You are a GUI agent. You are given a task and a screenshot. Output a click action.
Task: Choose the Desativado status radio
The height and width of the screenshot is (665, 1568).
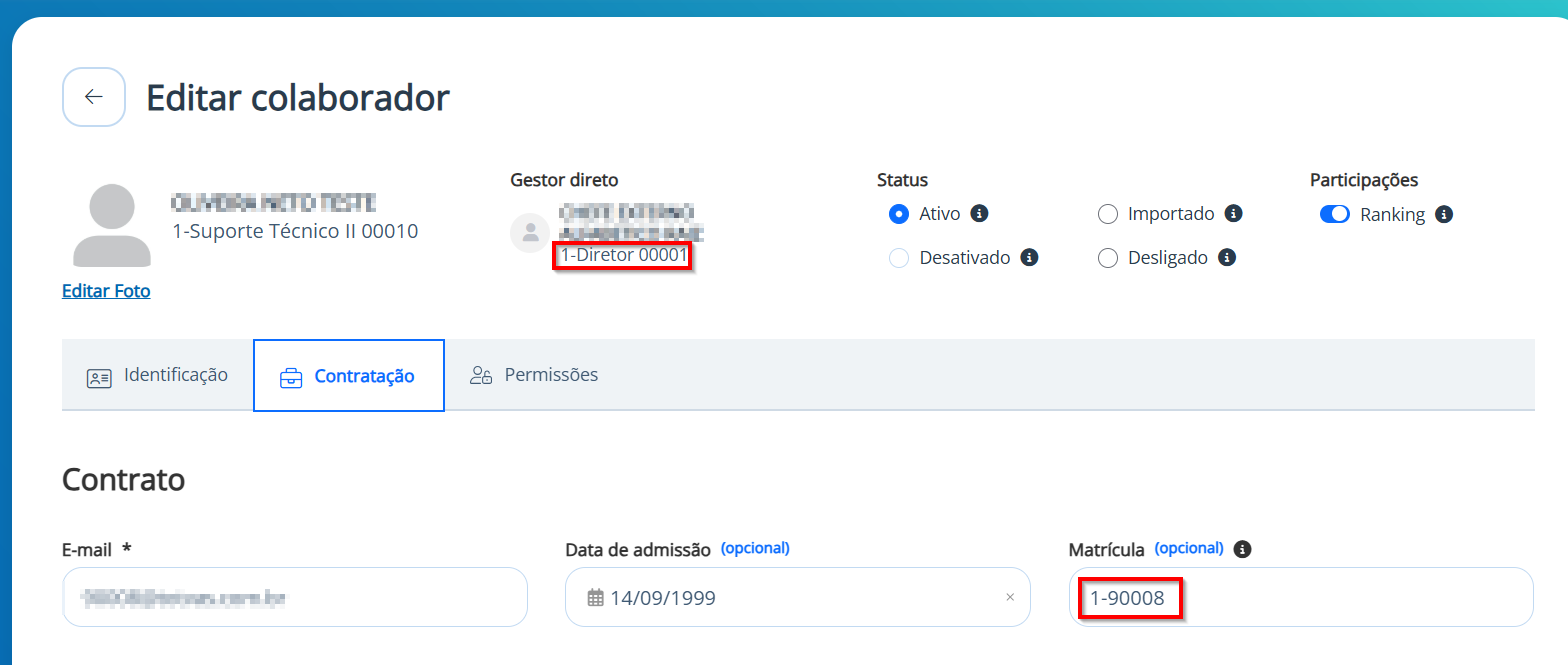[899, 258]
